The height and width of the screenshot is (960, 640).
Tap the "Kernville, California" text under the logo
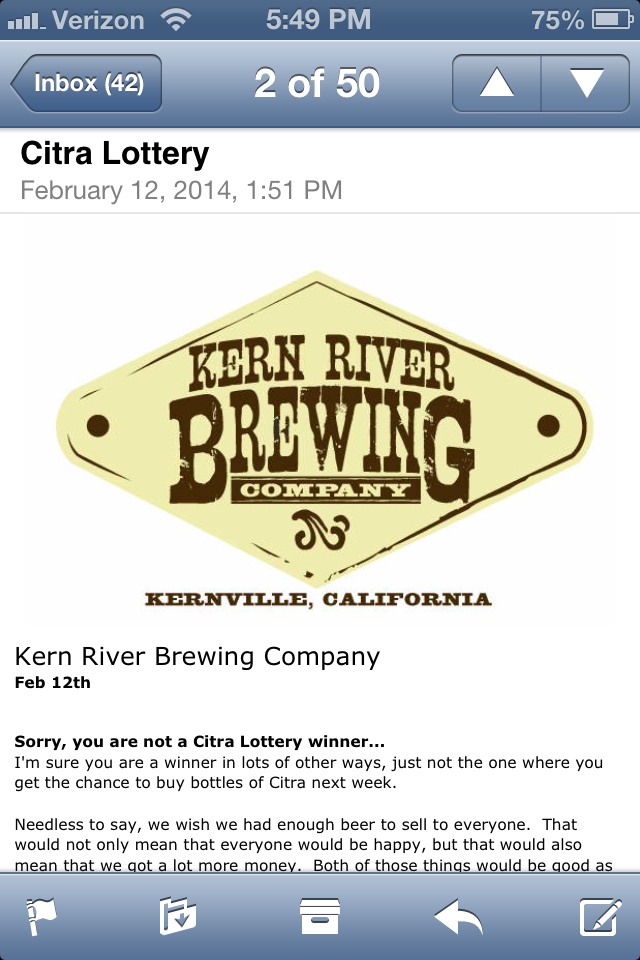click(318, 600)
